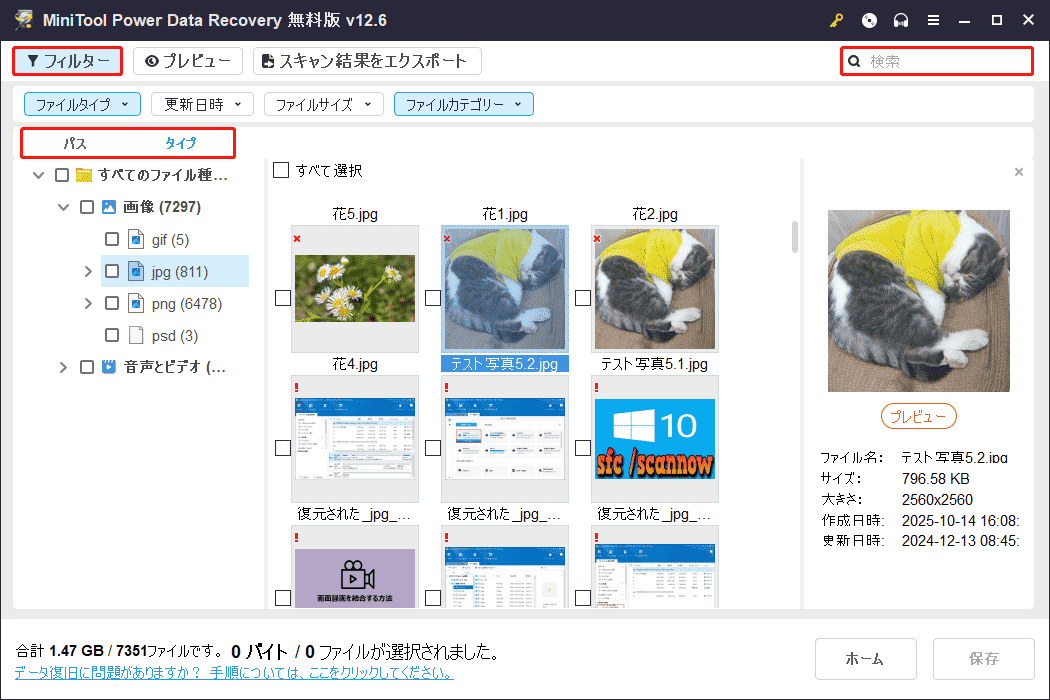This screenshot has width=1050, height=700.
Task: Click the search magnifier icon
Action: (853, 61)
